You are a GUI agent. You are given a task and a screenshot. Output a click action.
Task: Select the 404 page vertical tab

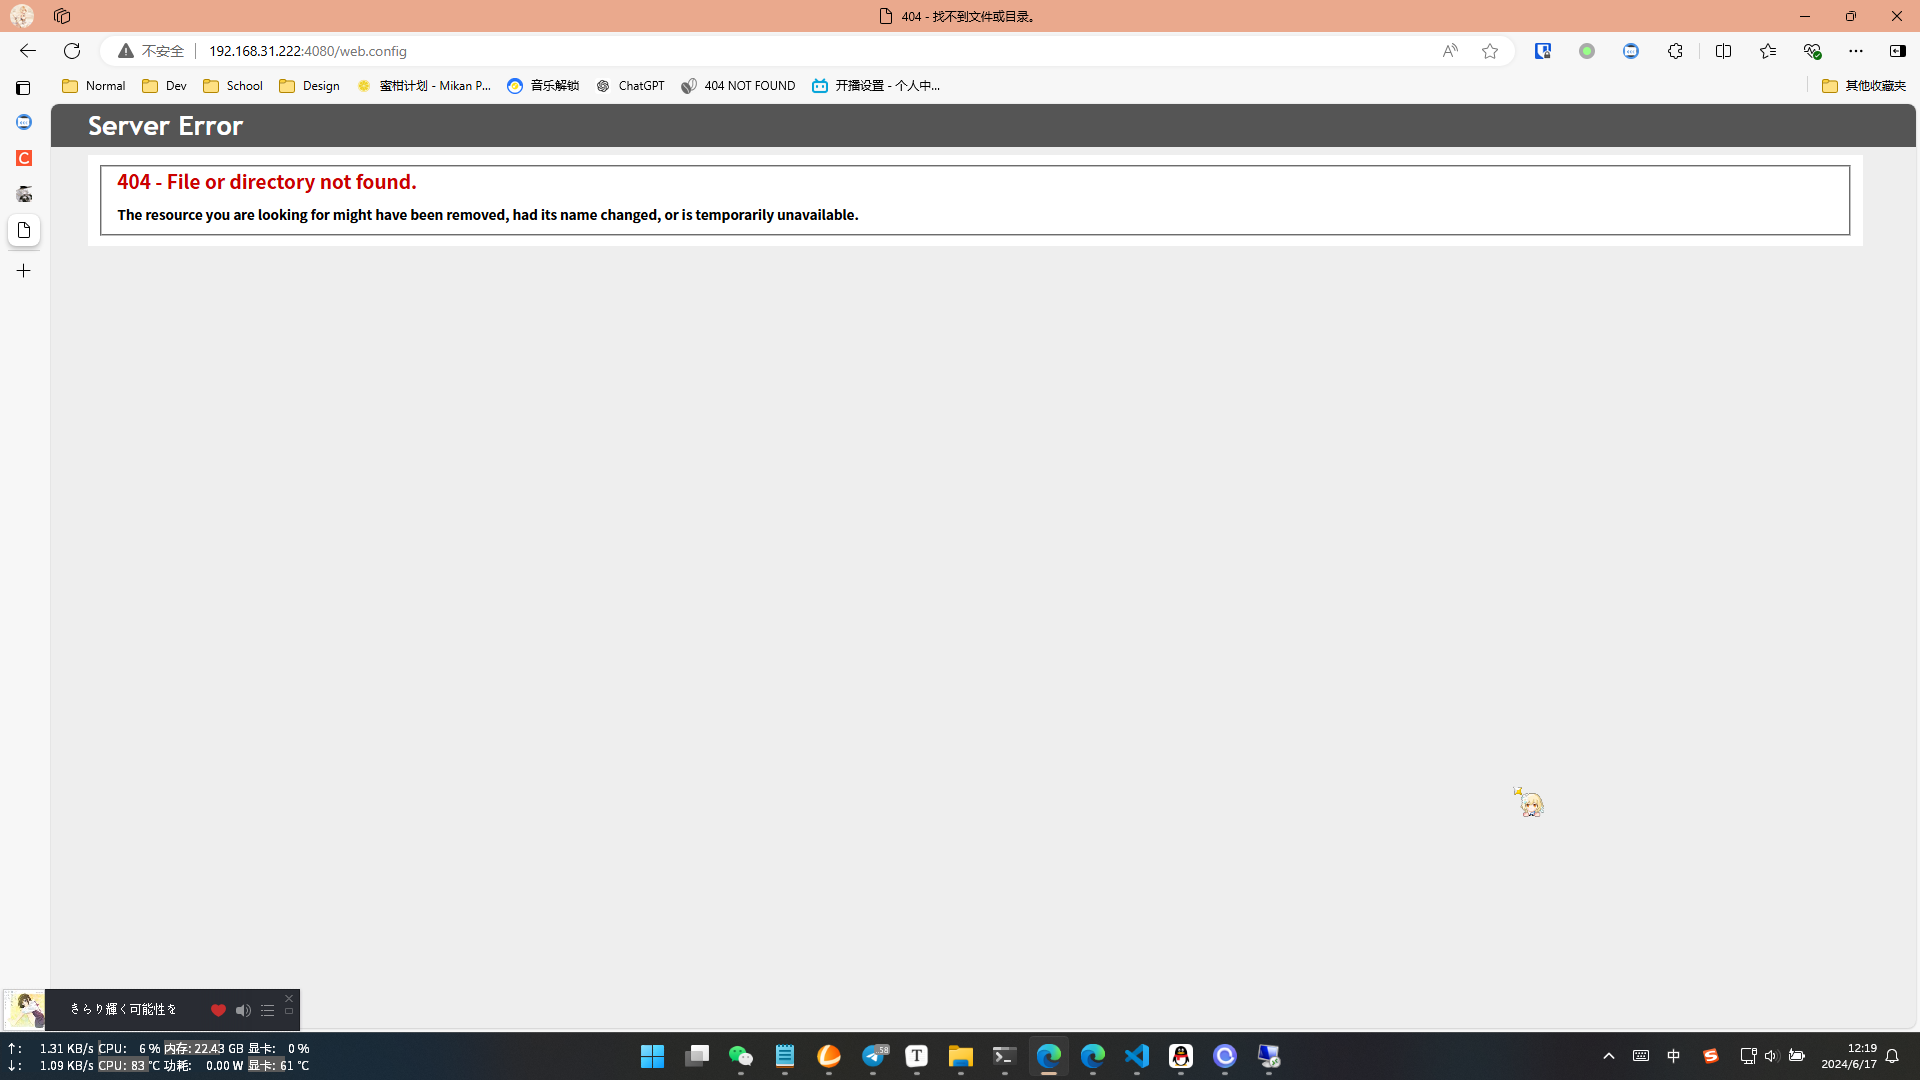[x=24, y=230]
